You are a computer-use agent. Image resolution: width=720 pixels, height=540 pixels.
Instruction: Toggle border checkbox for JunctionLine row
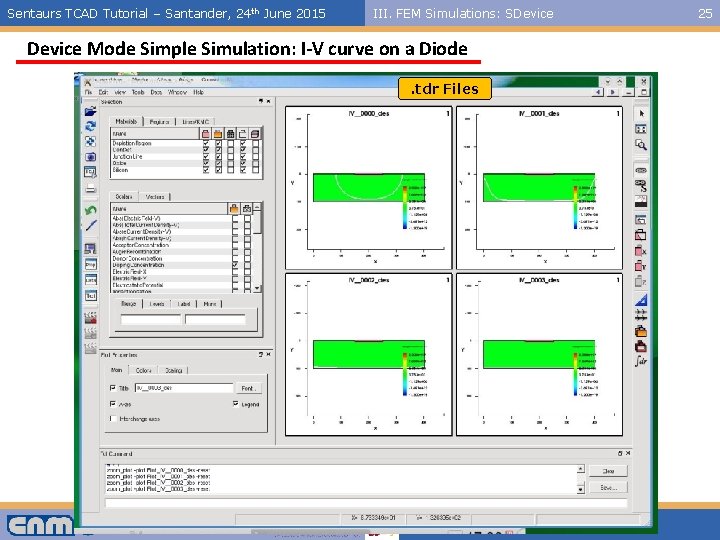tap(243, 157)
